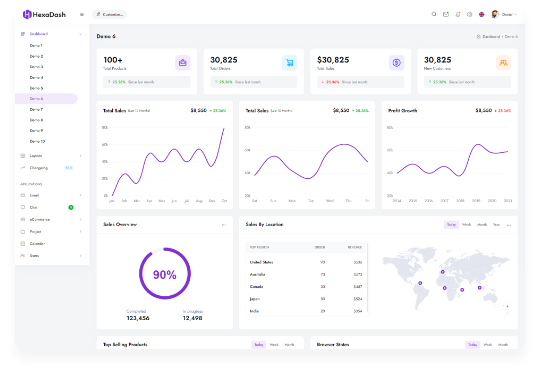Open Demo 8 in the sidebar
The image size is (540, 374).
click(36, 120)
